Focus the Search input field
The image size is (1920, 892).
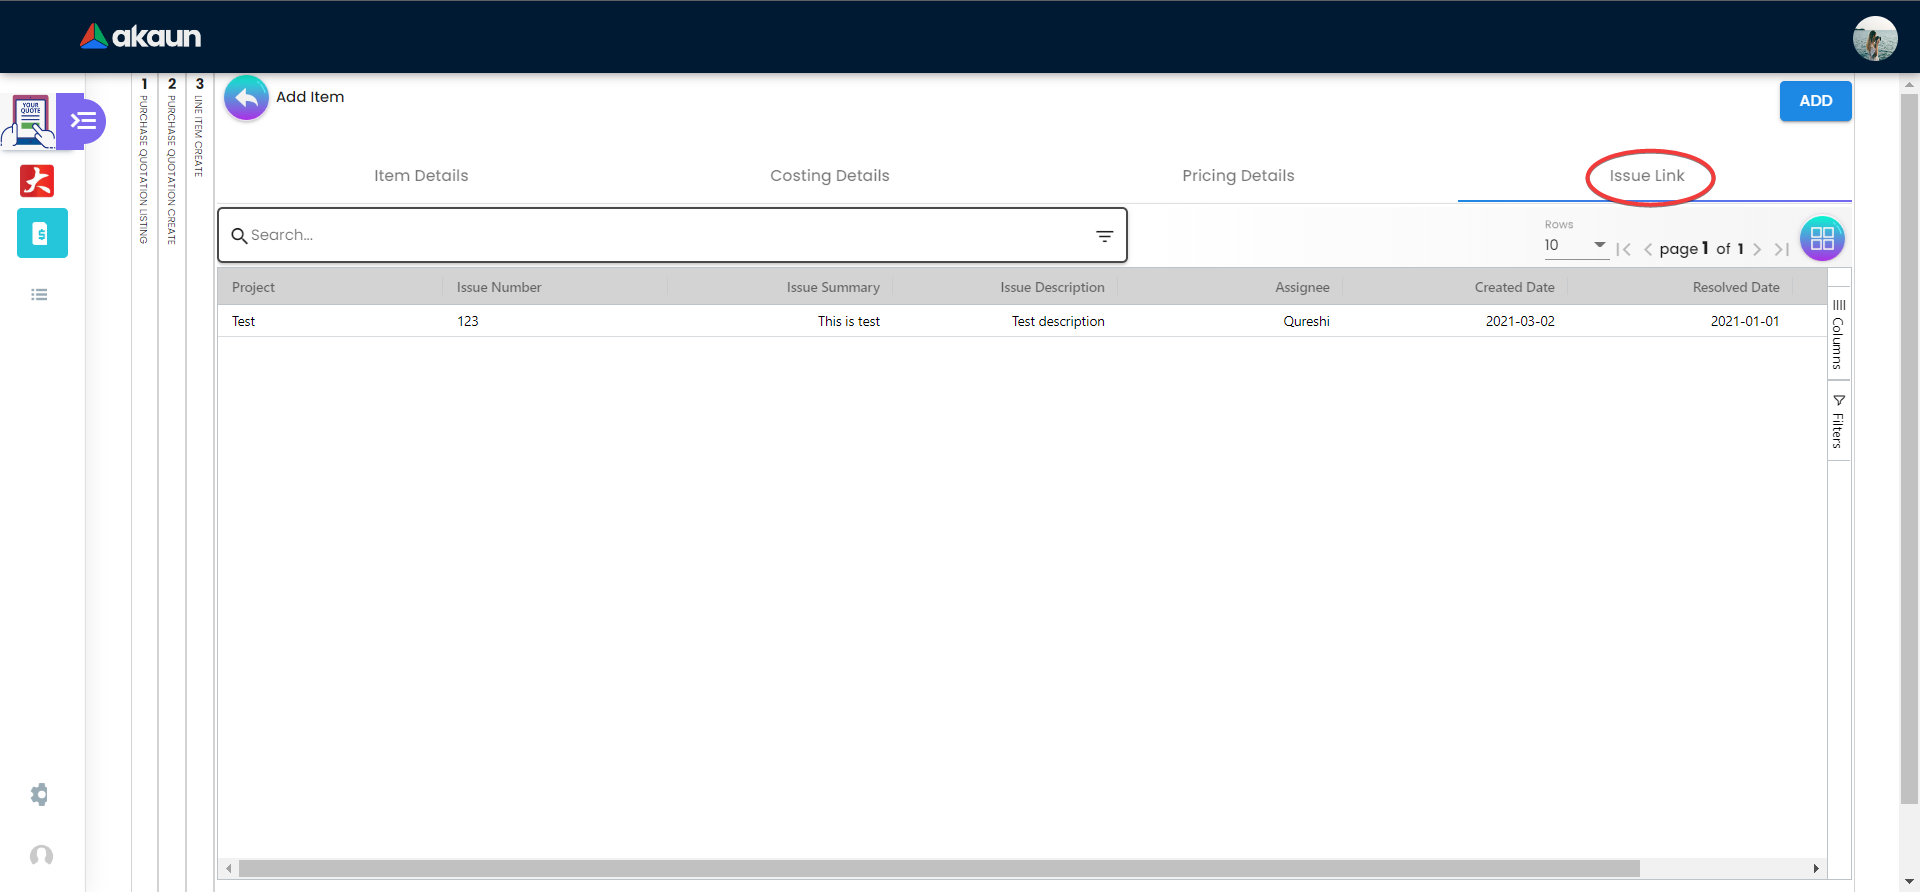point(660,235)
